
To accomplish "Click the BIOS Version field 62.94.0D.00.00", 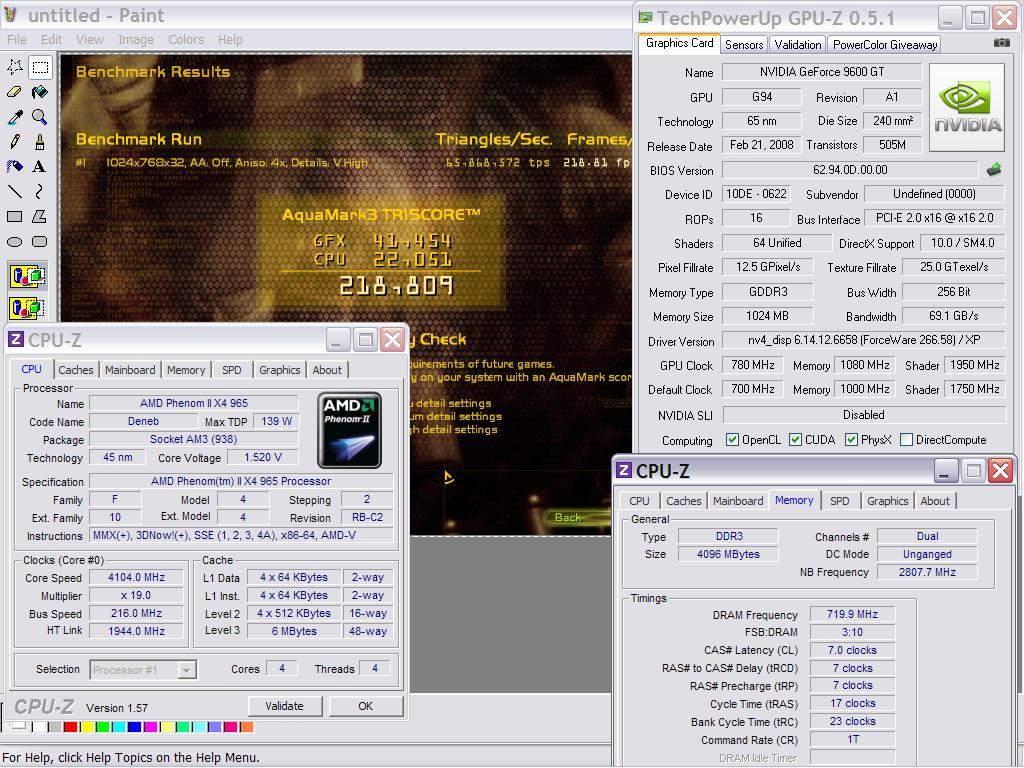I will coord(850,170).
